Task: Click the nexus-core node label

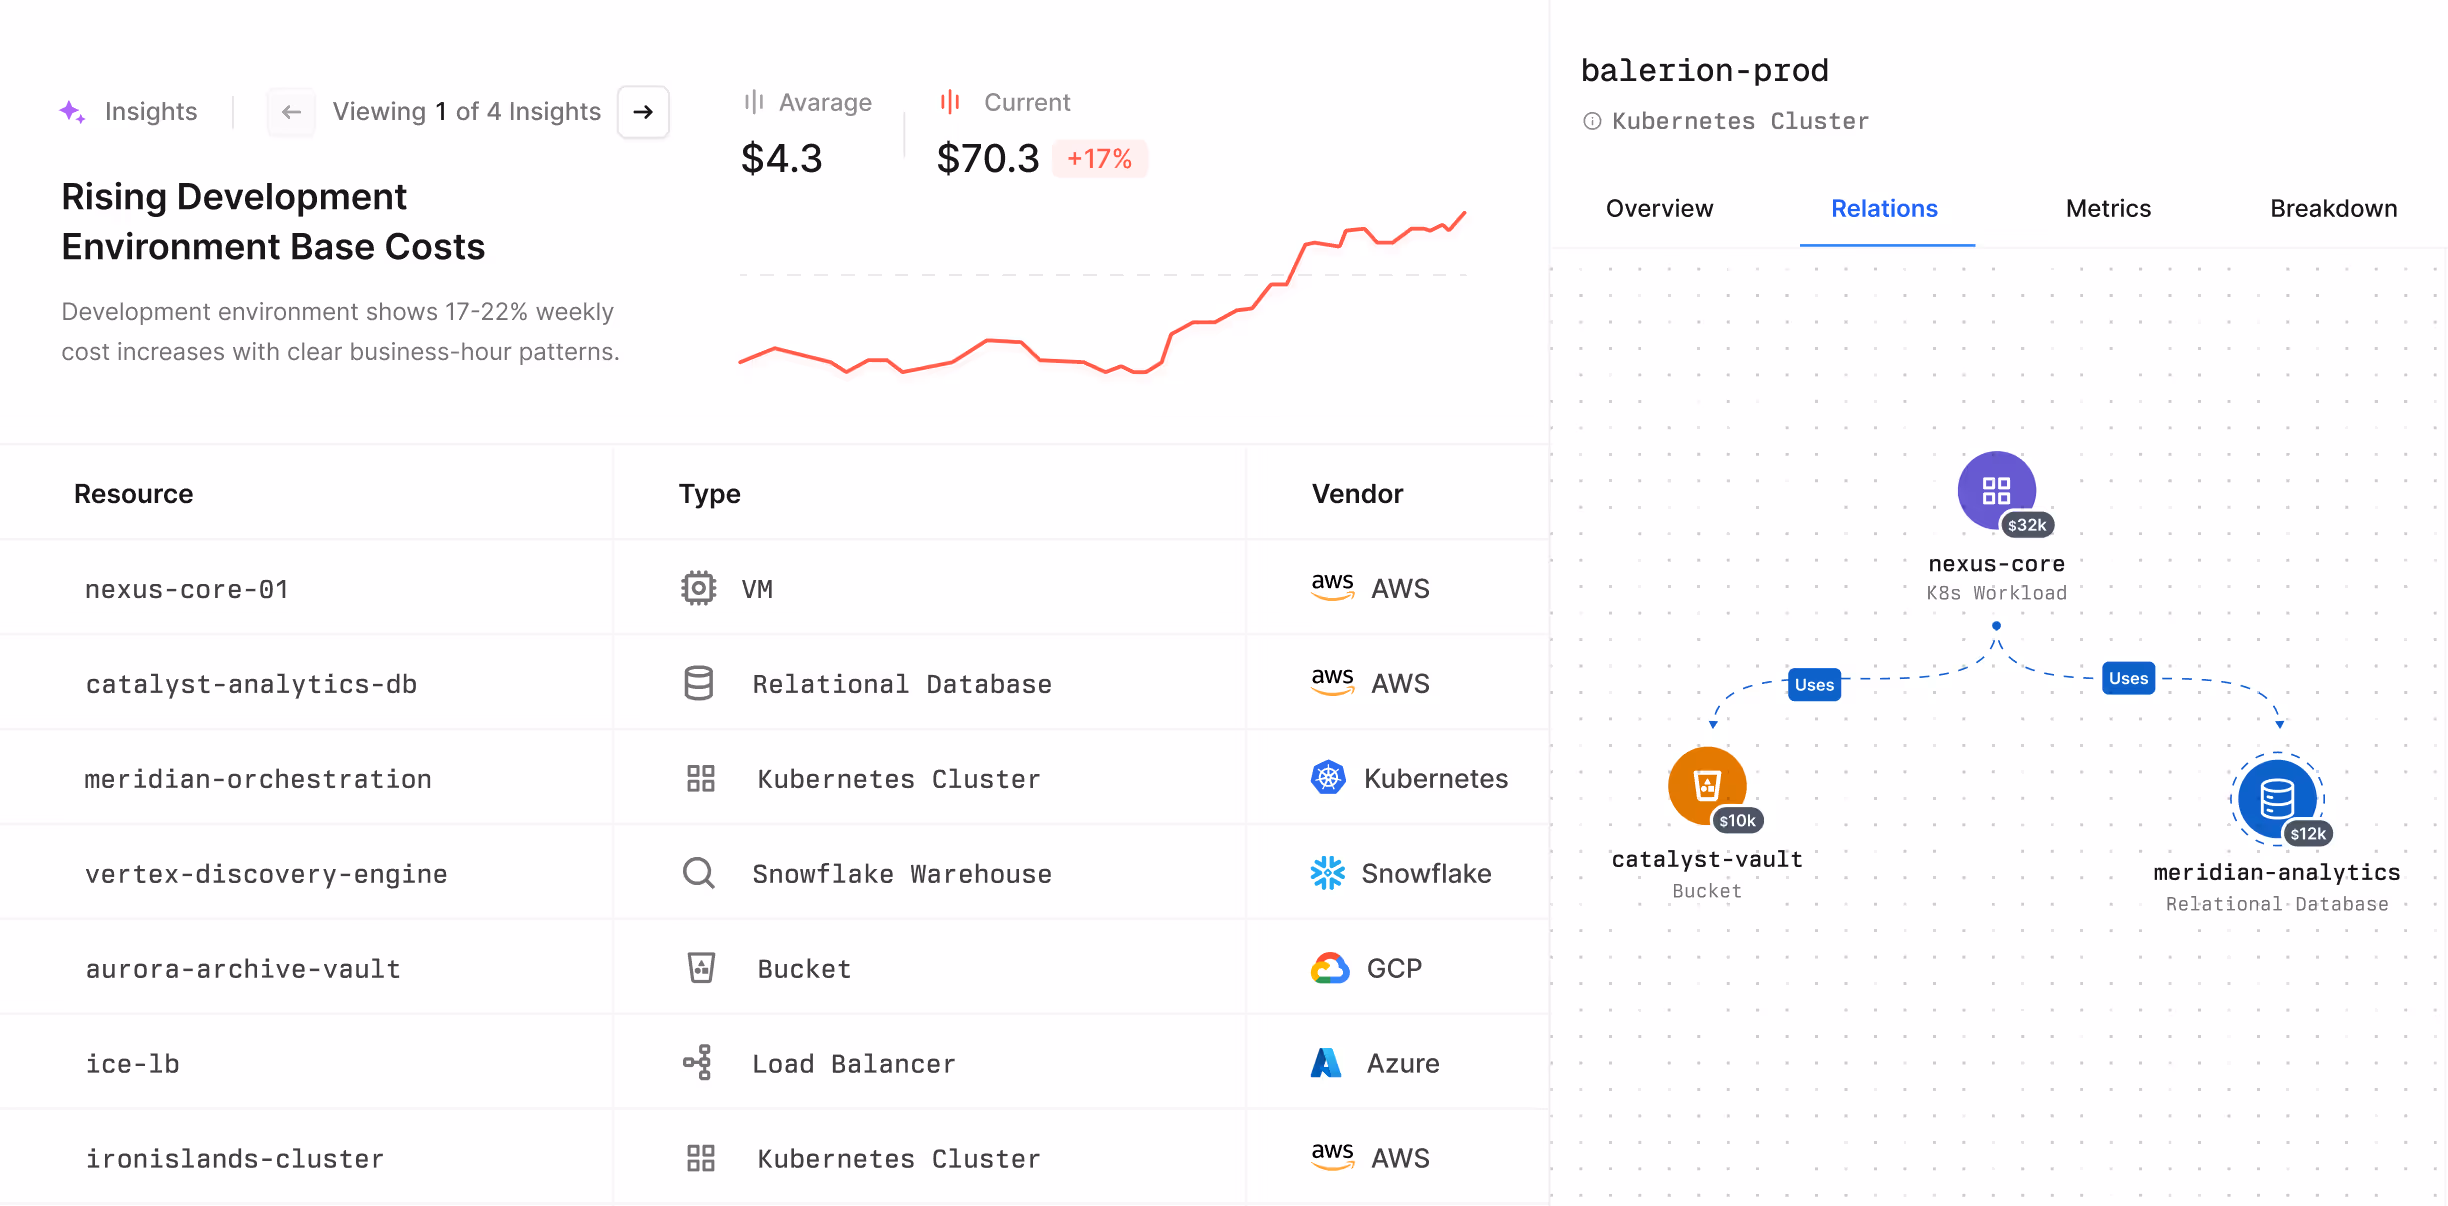Action: pyautogui.click(x=1996, y=564)
